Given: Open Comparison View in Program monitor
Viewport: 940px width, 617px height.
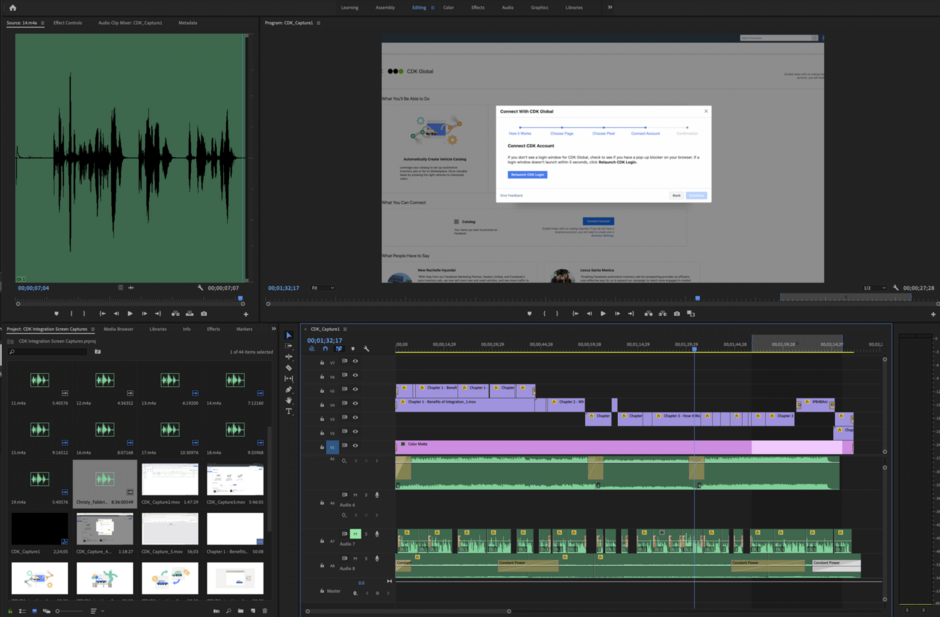Looking at the screenshot, I should (691, 314).
